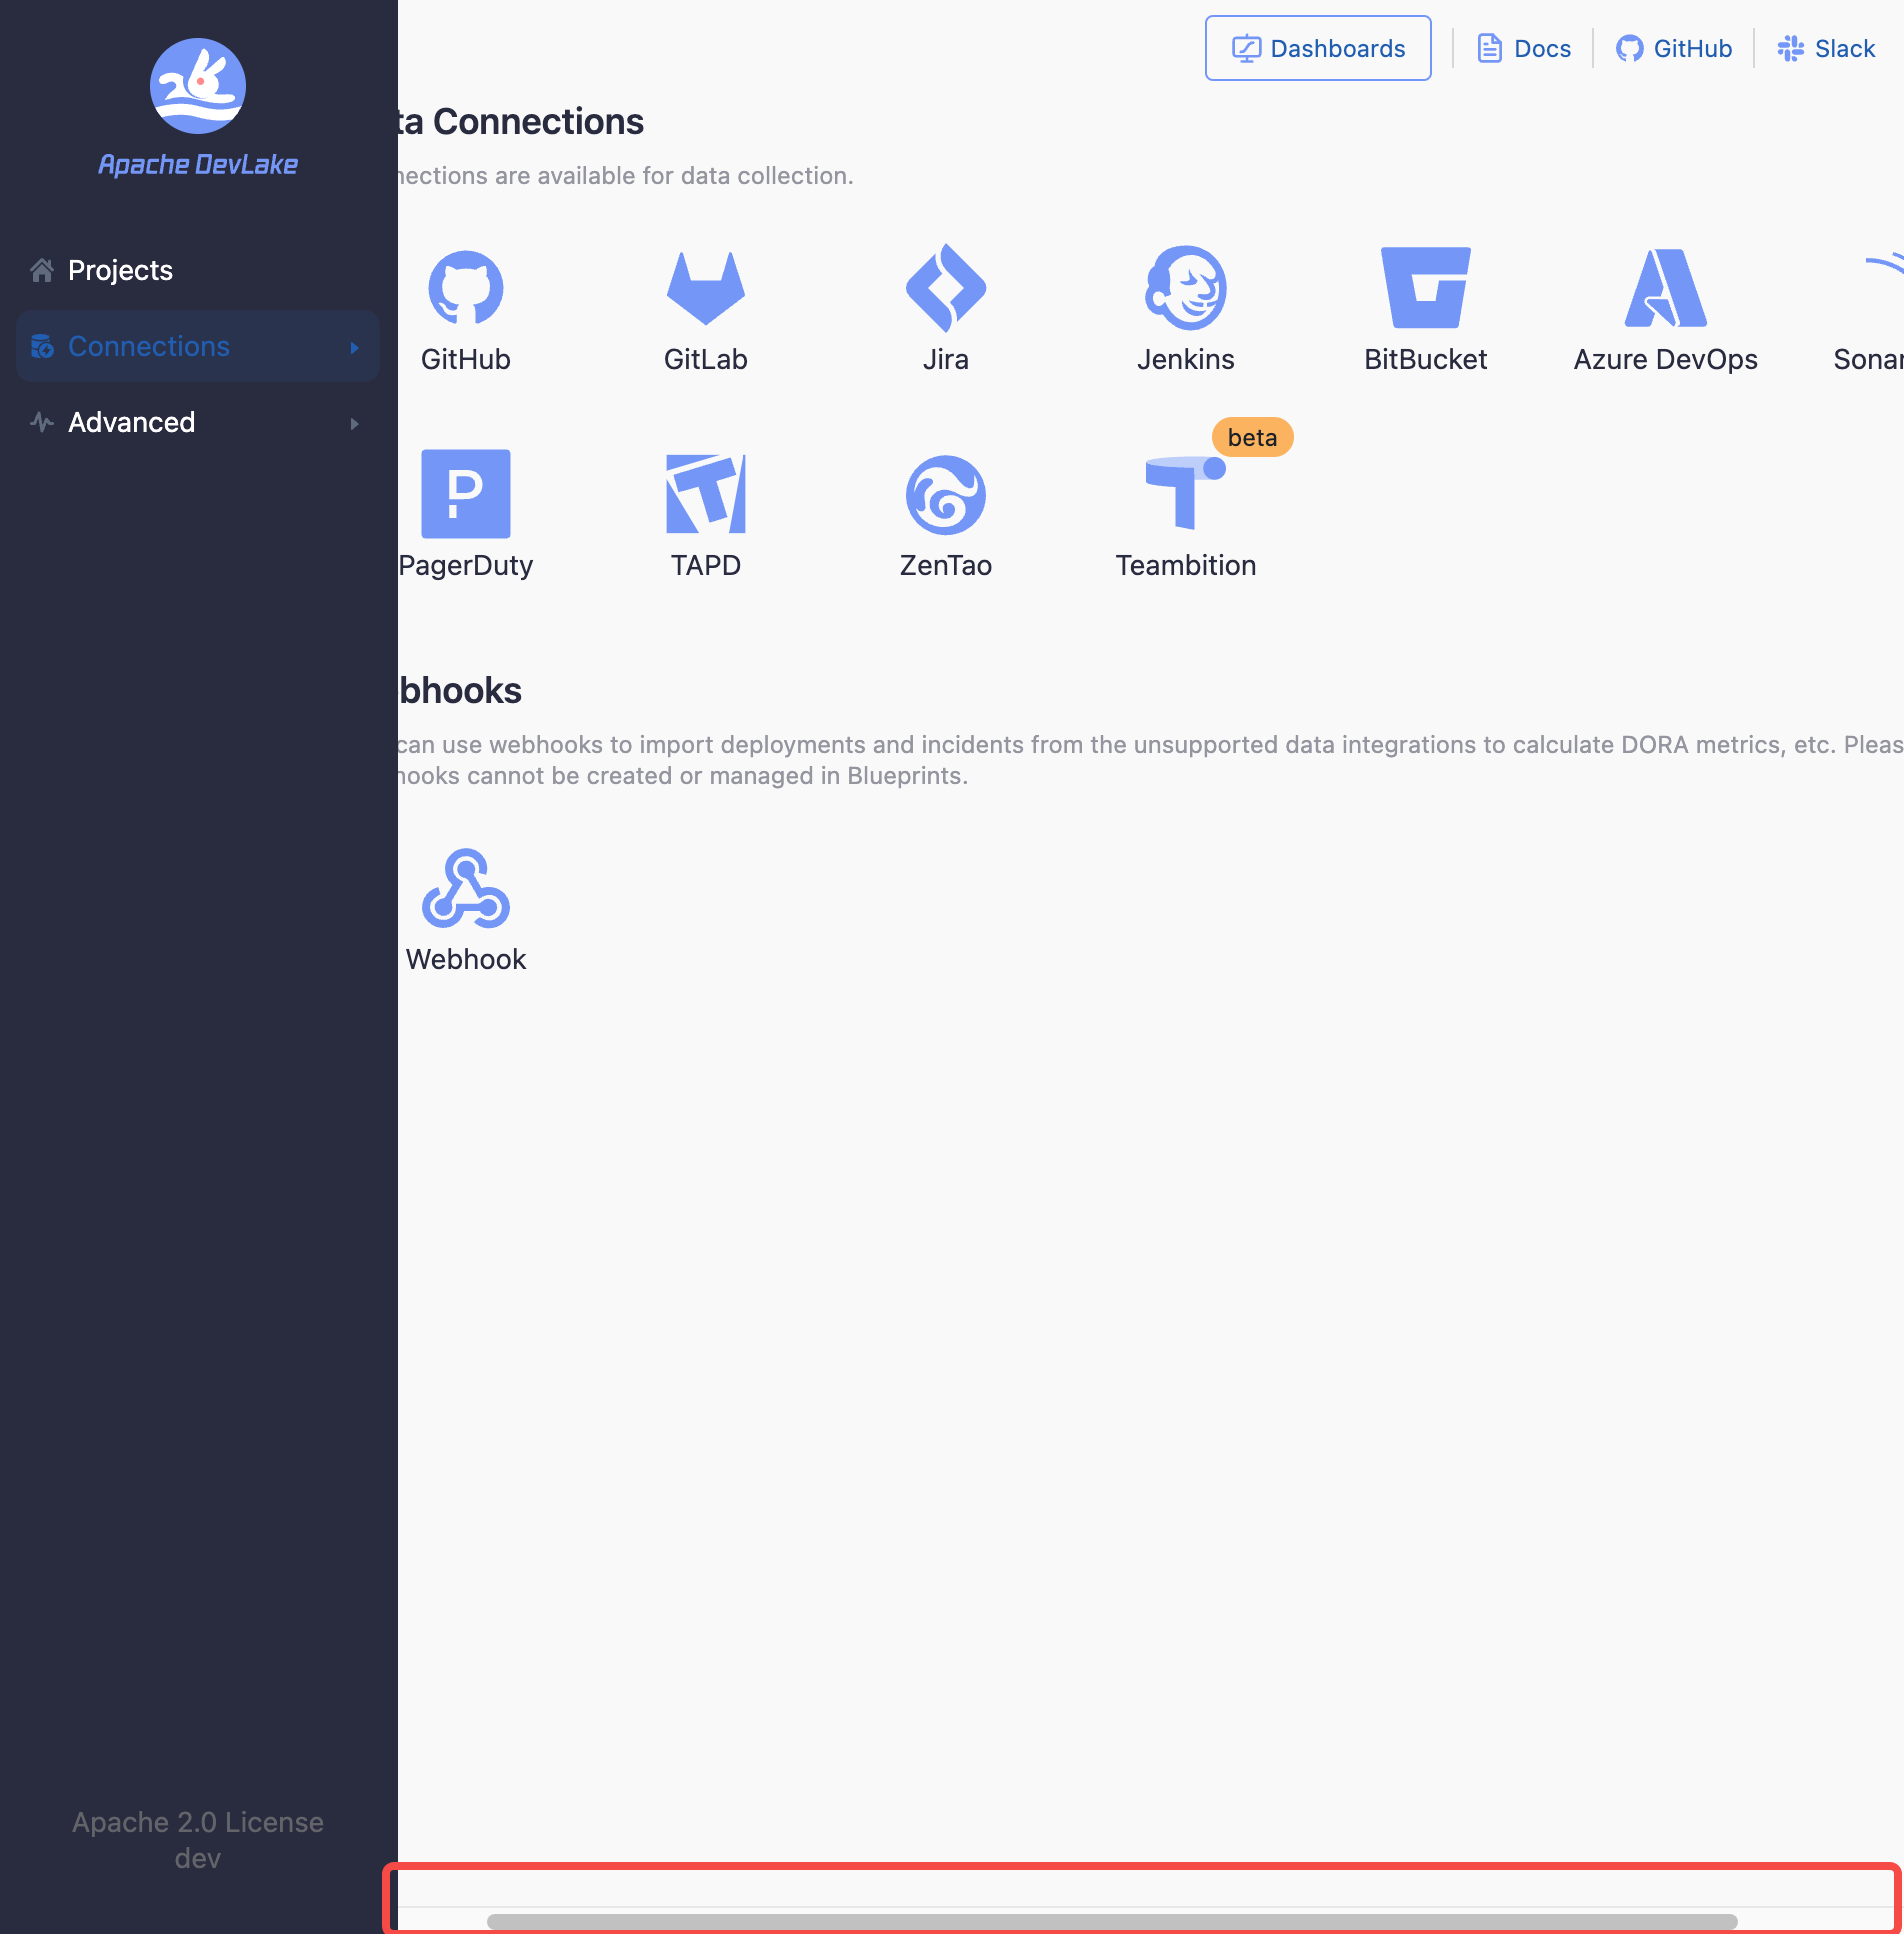Open the Dashboards button

[x=1318, y=48]
